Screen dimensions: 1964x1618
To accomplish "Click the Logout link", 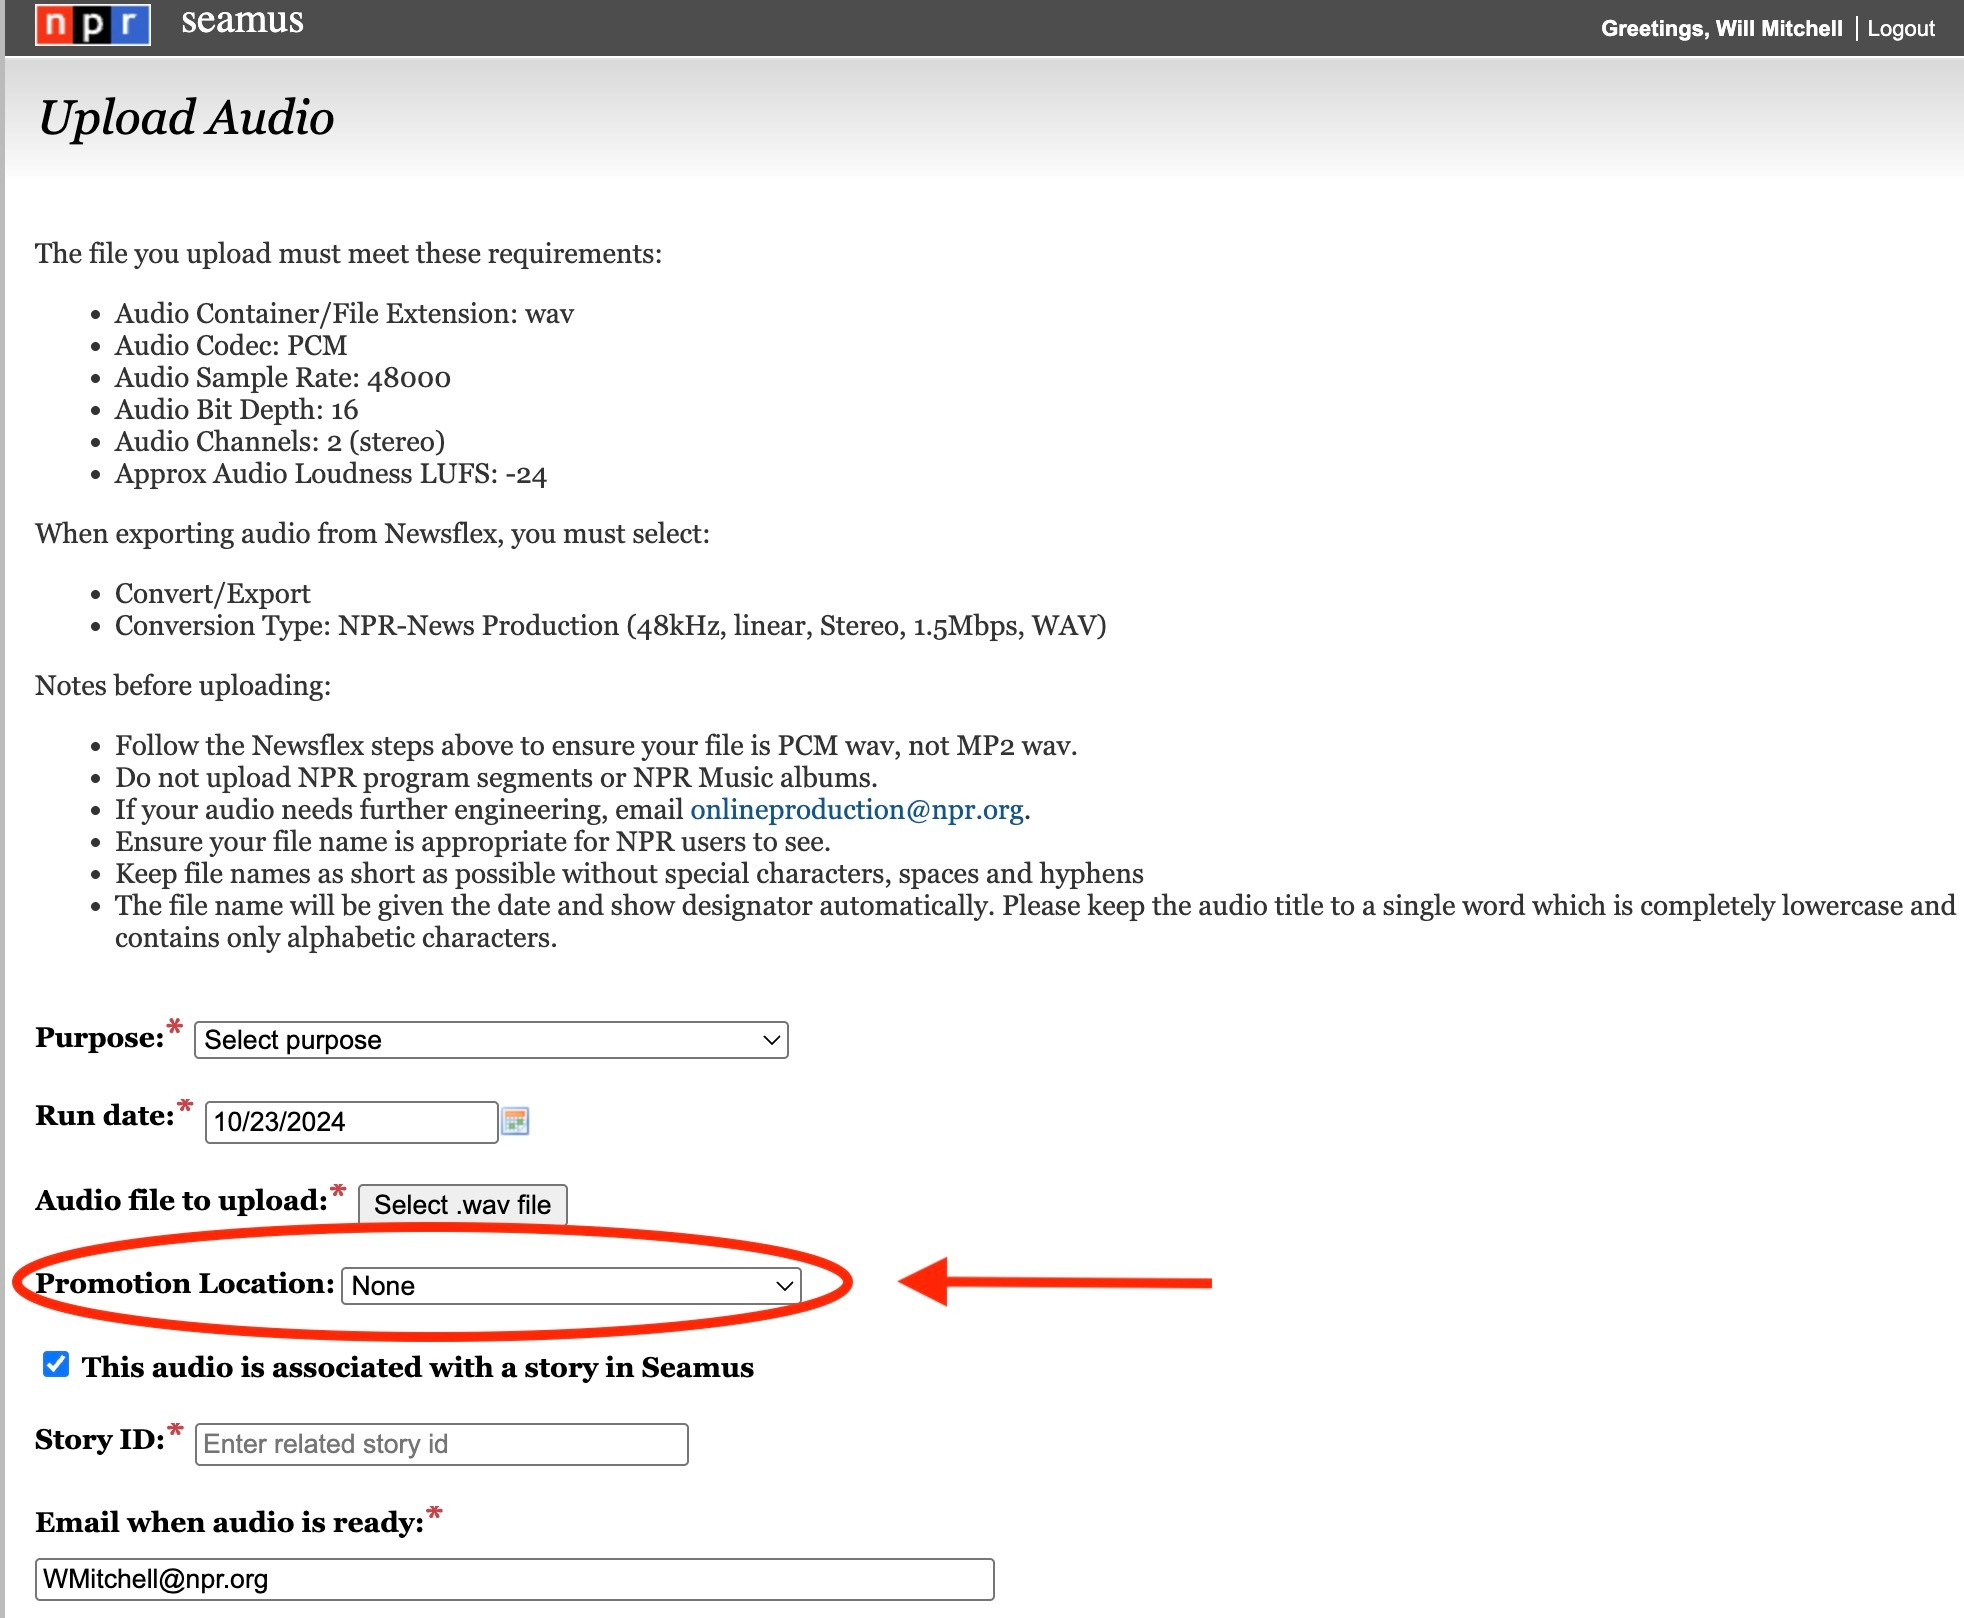I will (1901, 28).
